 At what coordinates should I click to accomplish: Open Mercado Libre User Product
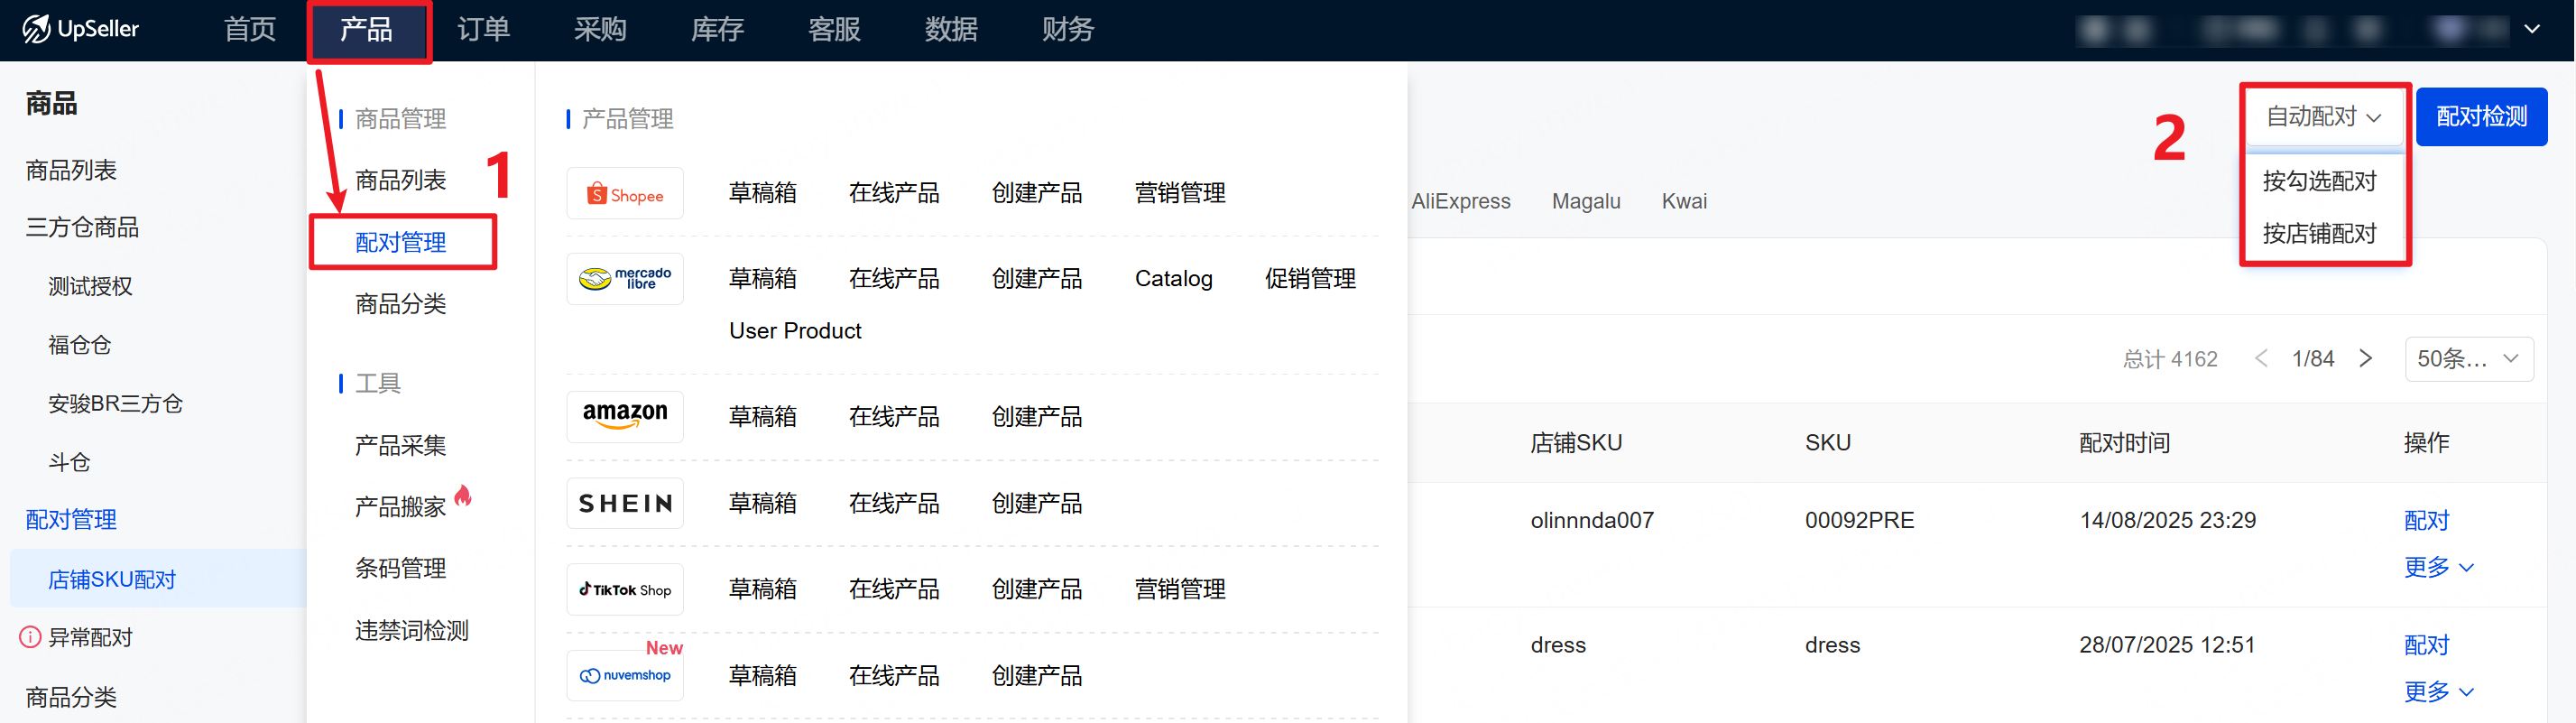click(795, 331)
